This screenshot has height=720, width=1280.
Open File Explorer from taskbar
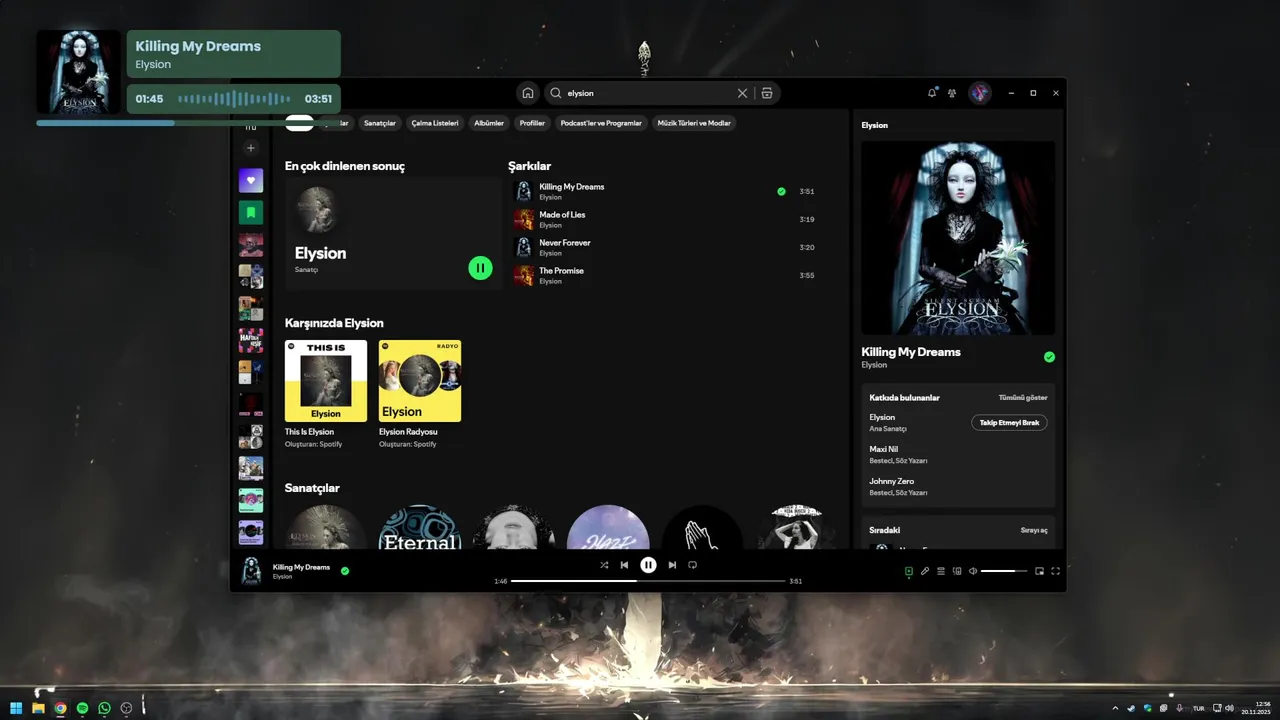point(38,708)
